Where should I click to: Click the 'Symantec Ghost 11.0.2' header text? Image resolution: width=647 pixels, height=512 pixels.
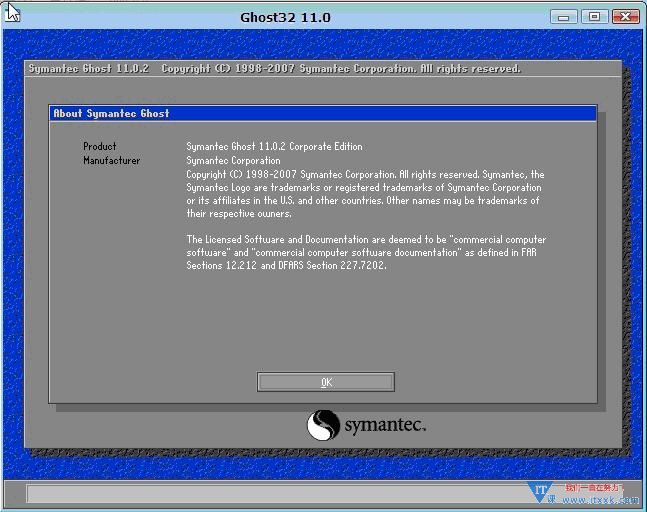pos(89,68)
